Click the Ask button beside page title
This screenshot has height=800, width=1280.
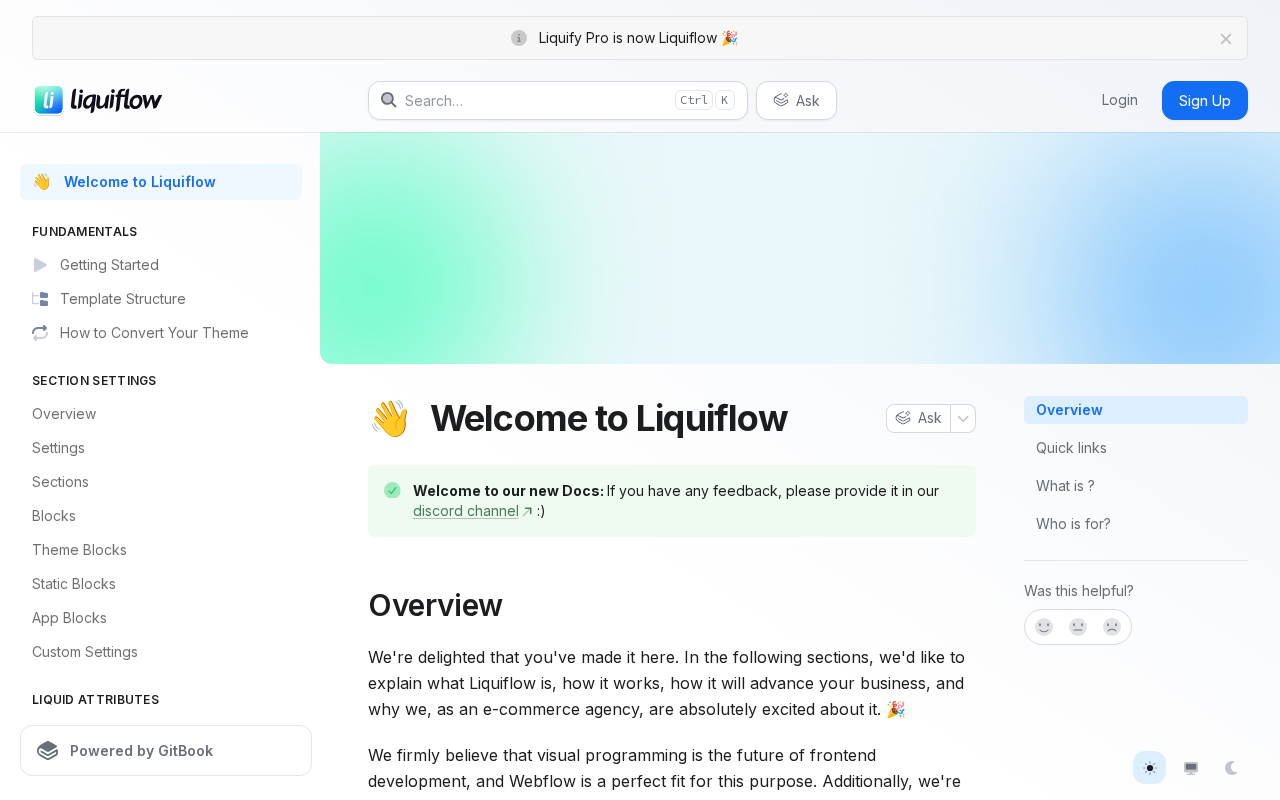point(918,418)
